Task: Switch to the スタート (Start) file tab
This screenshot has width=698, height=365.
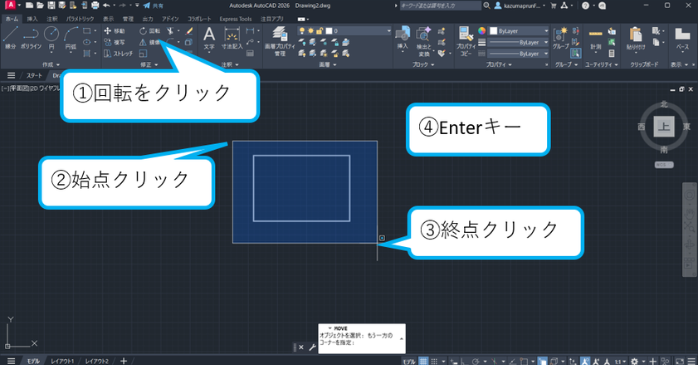Action: (34, 76)
